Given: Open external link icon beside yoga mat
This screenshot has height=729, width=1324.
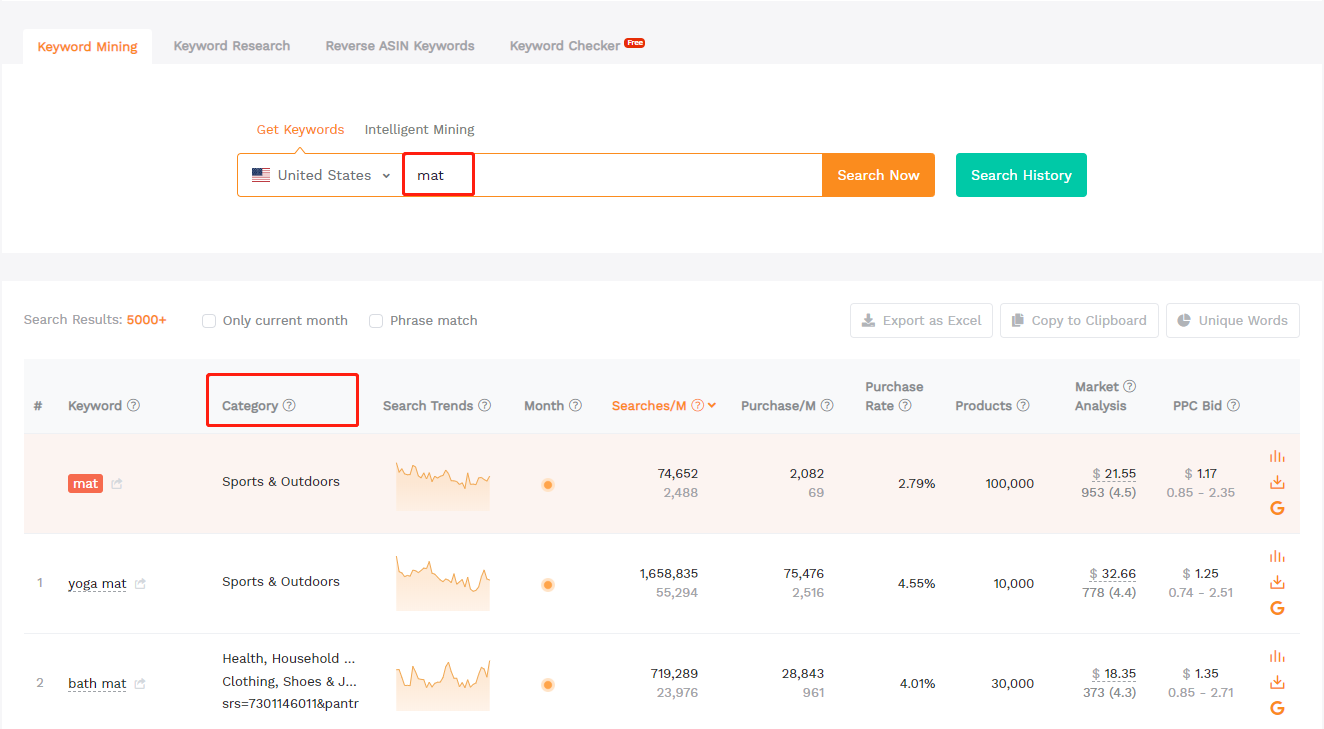Looking at the screenshot, I should pos(140,584).
